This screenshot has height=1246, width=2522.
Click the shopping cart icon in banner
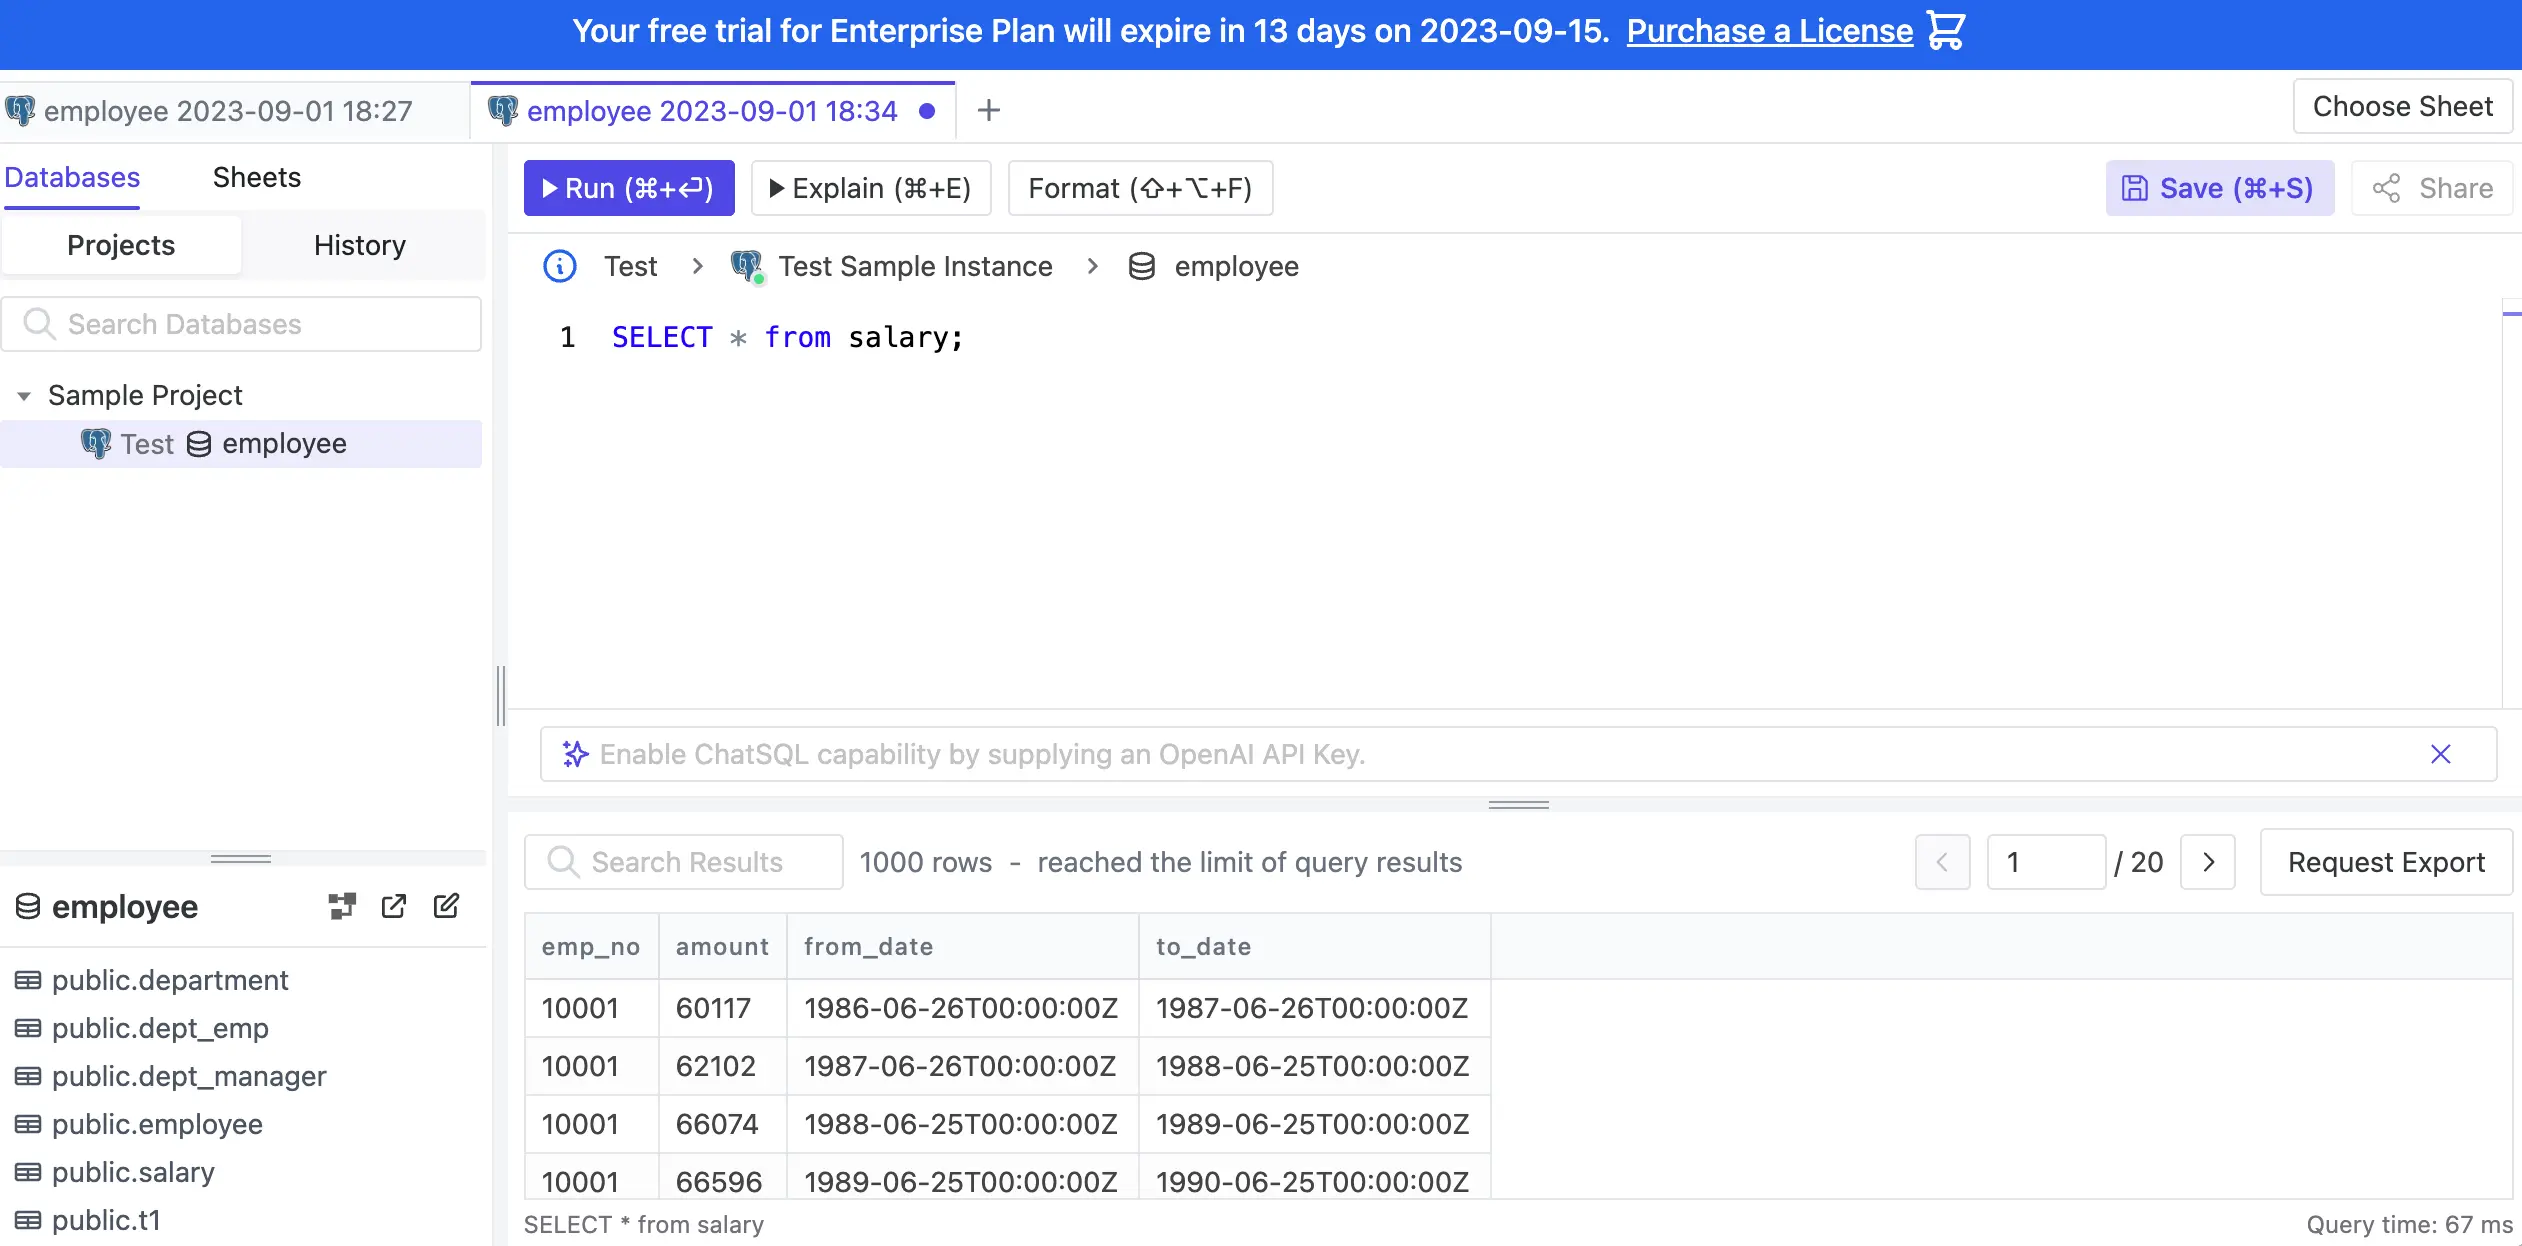pyautogui.click(x=1944, y=31)
